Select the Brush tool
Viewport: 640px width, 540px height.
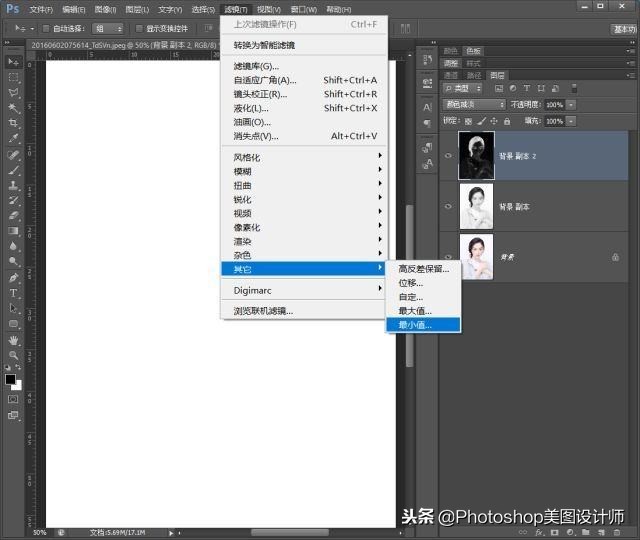(x=13, y=170)
